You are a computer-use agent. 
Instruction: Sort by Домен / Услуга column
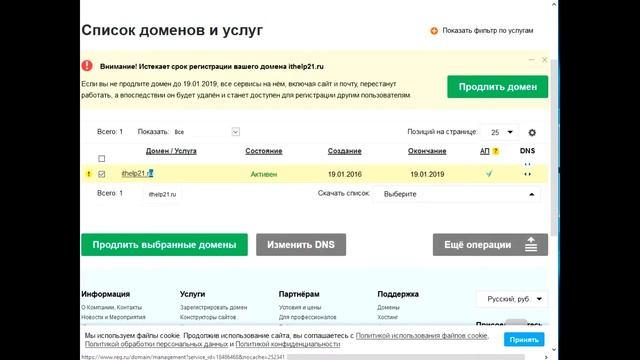171,151
